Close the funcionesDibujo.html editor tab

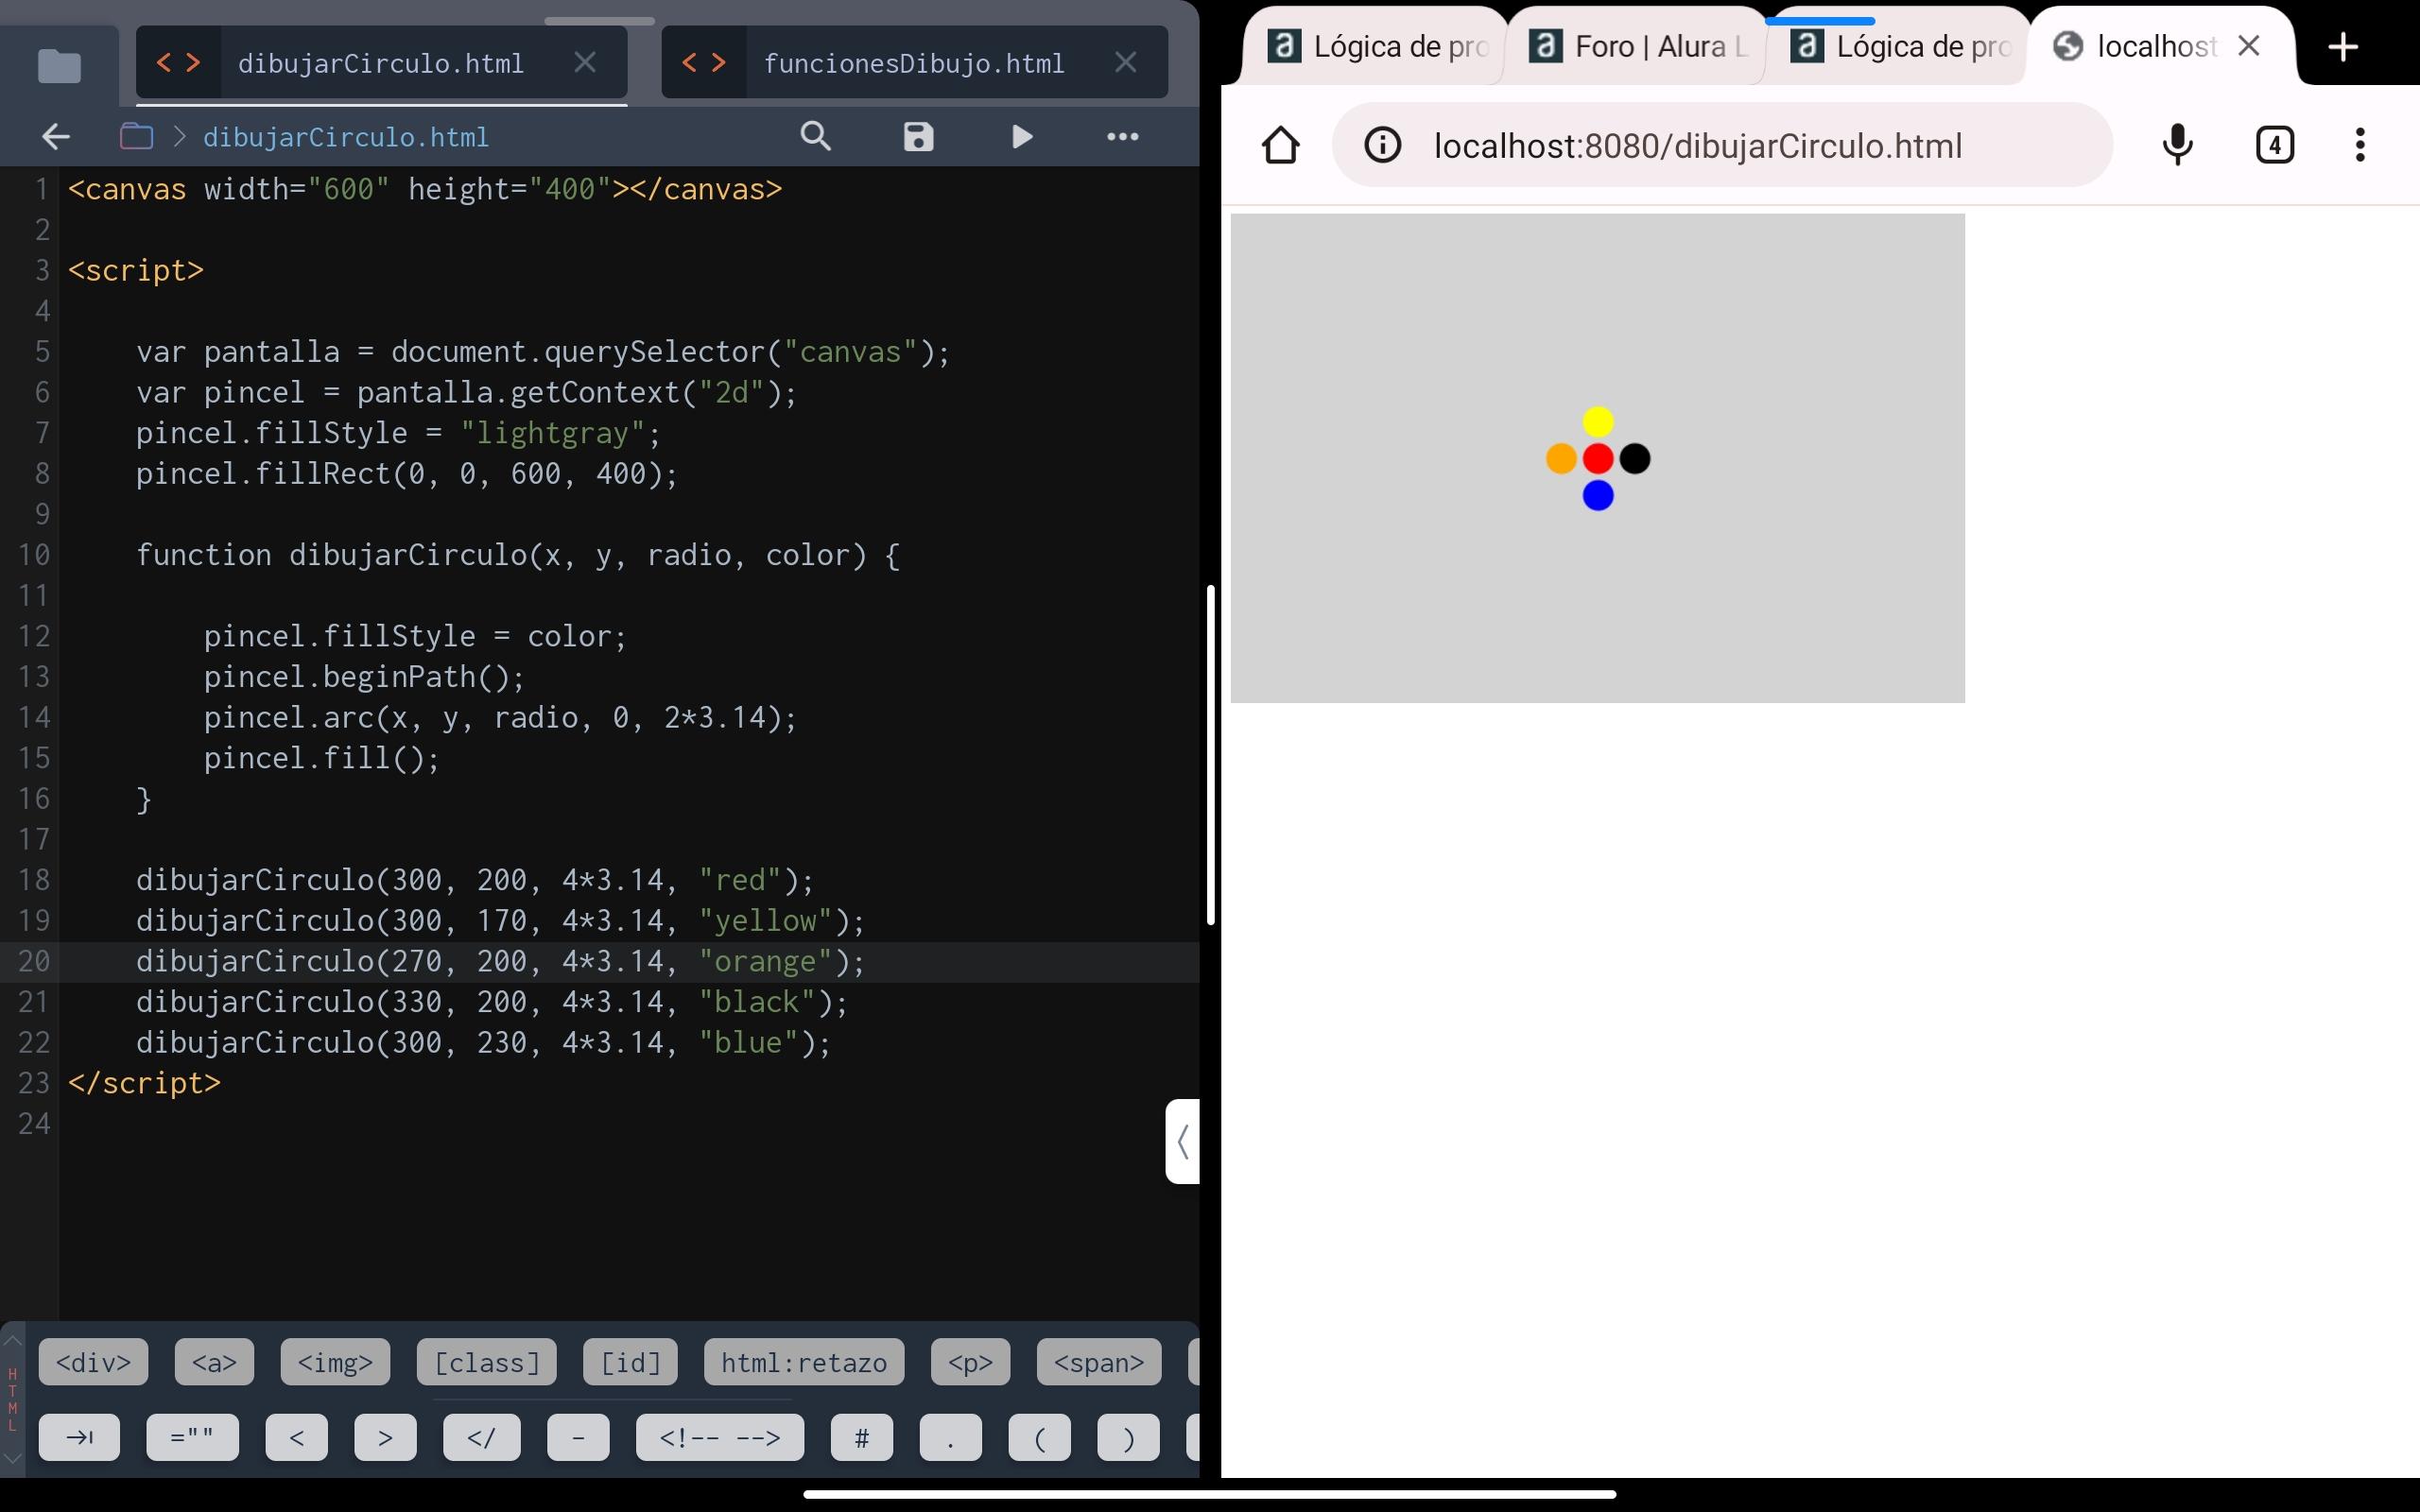[x=1125, y=63]
